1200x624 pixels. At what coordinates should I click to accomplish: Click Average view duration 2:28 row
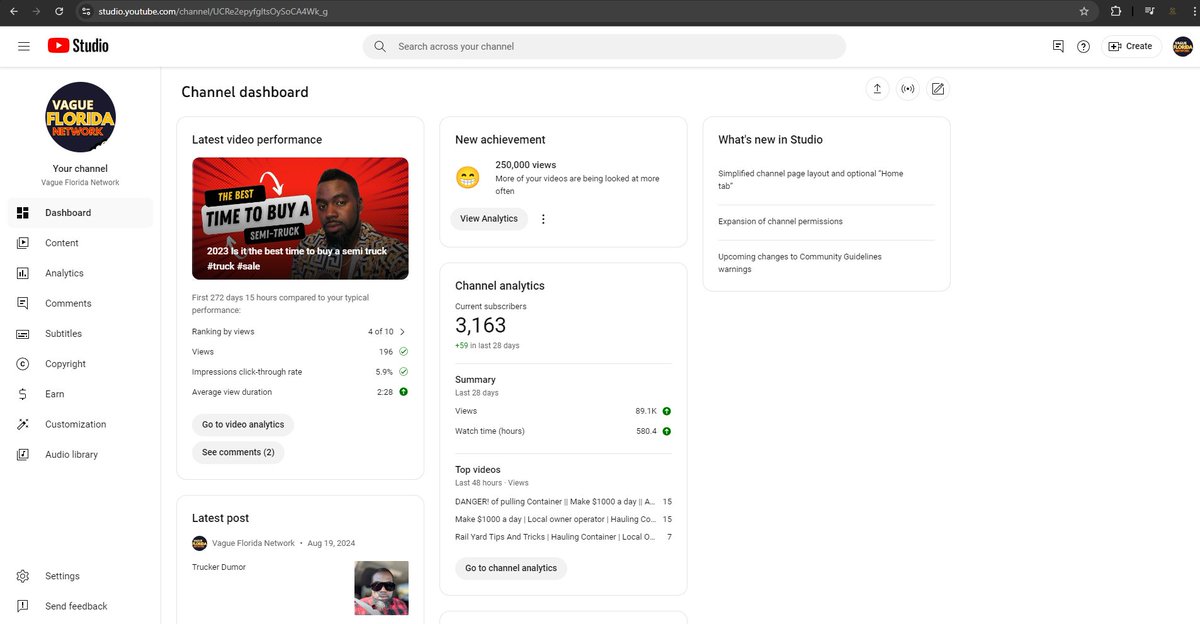pyautogui.click(x=300, y=392)
